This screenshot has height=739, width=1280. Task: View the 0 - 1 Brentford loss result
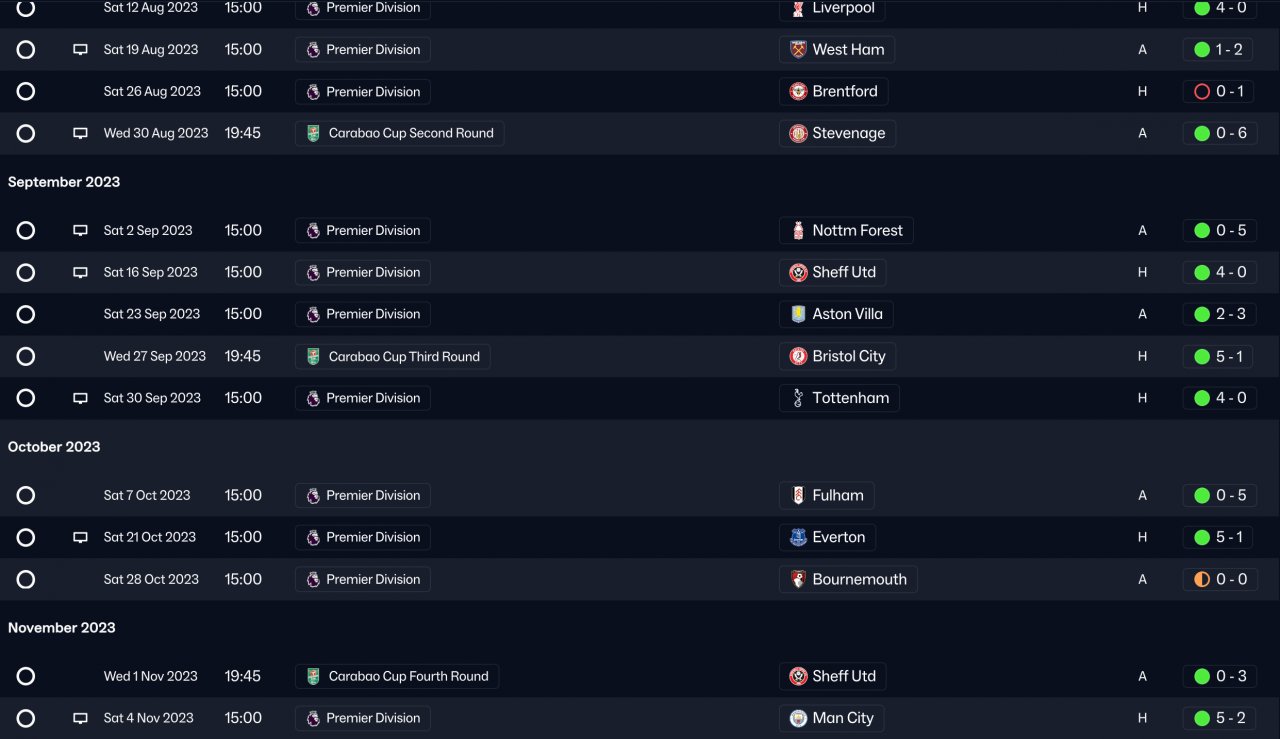1221,92
